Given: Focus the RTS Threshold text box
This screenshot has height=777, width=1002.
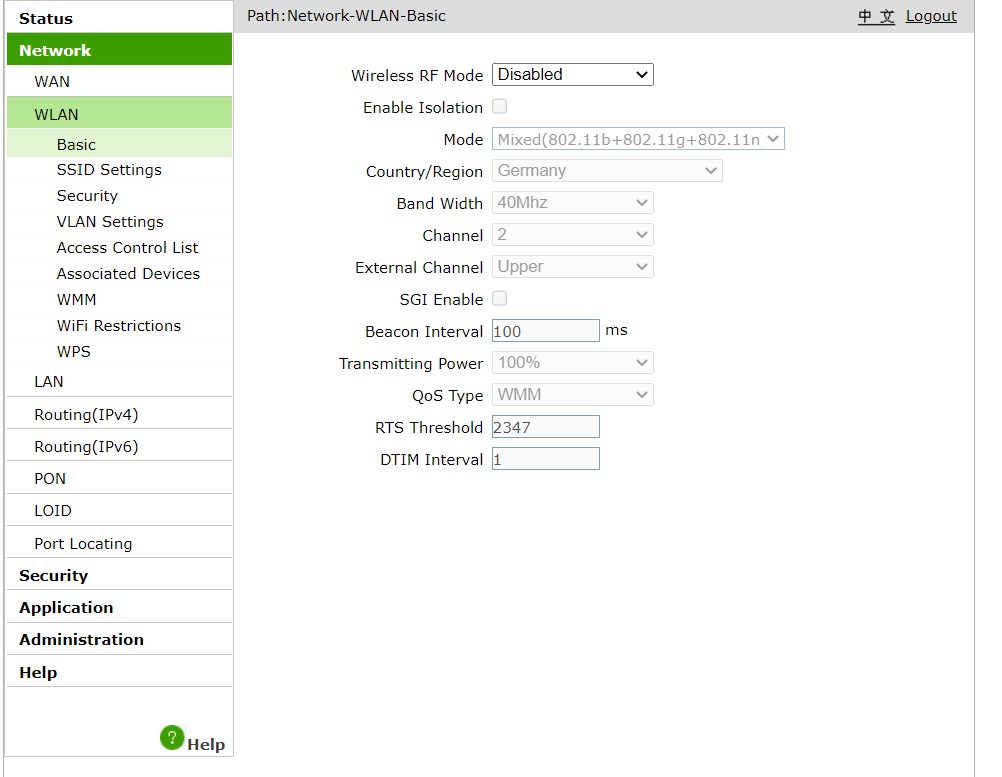Looking at the screenshot, I should coord(545,427).
